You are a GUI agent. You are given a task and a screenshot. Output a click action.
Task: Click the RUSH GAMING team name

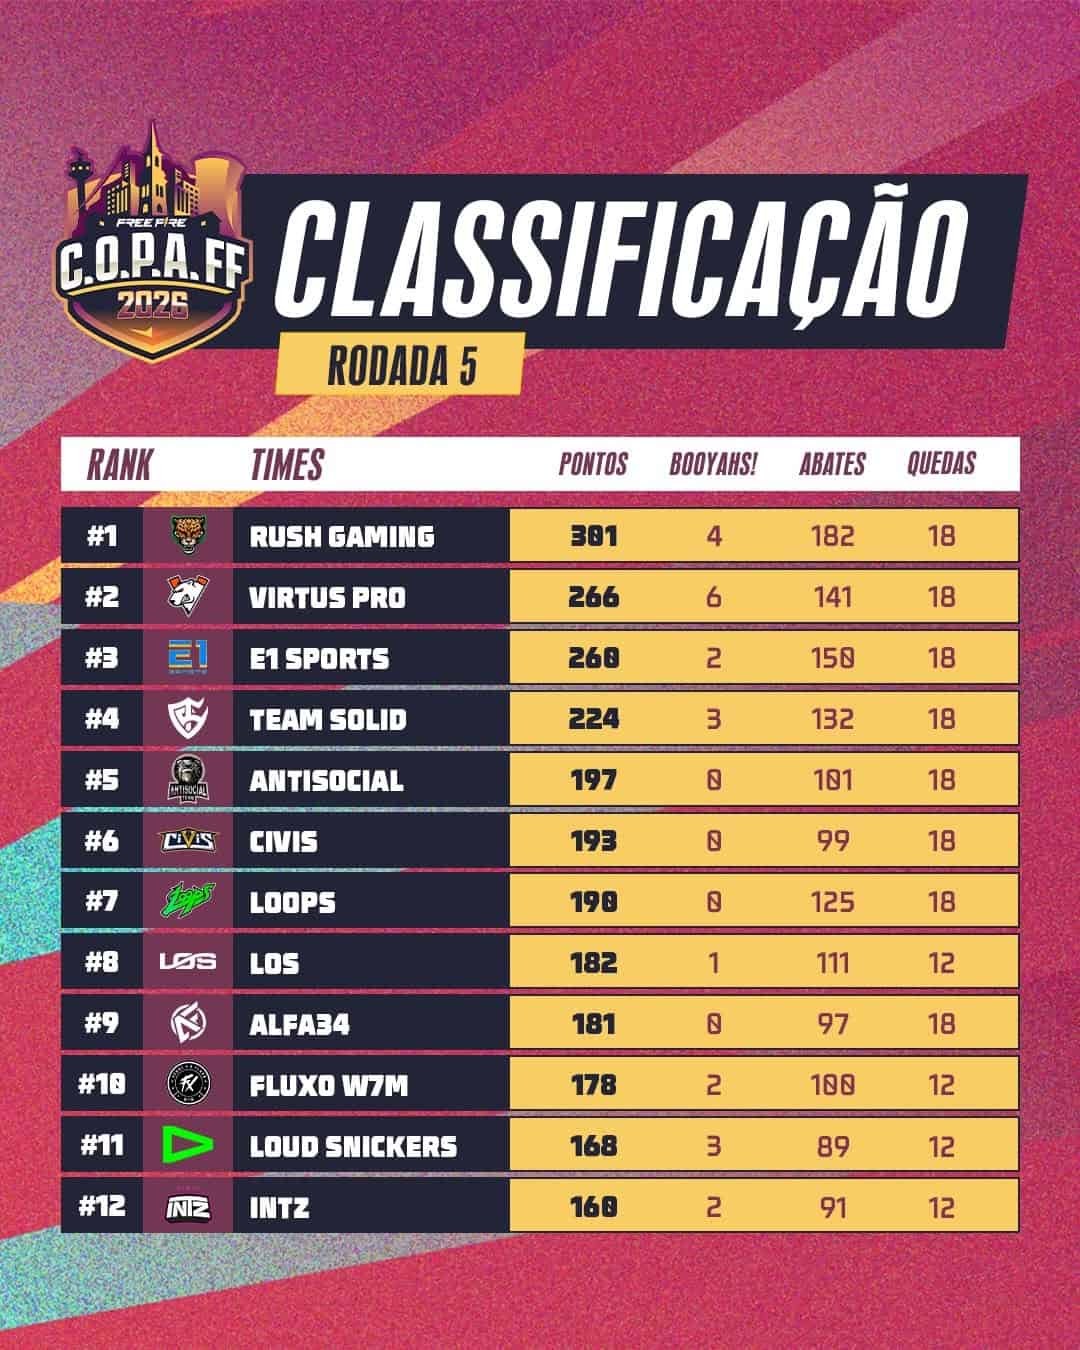[342, 536]
